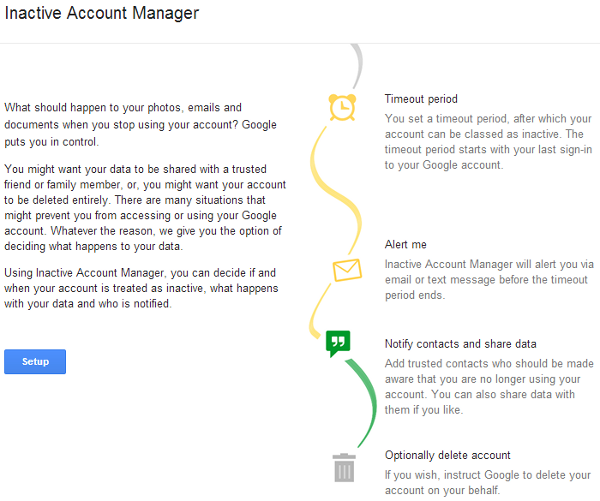This screenshot has height=501, width=600.
Task: Click the yellow curve between clock and envelope
Action: [x=336, y=190]
